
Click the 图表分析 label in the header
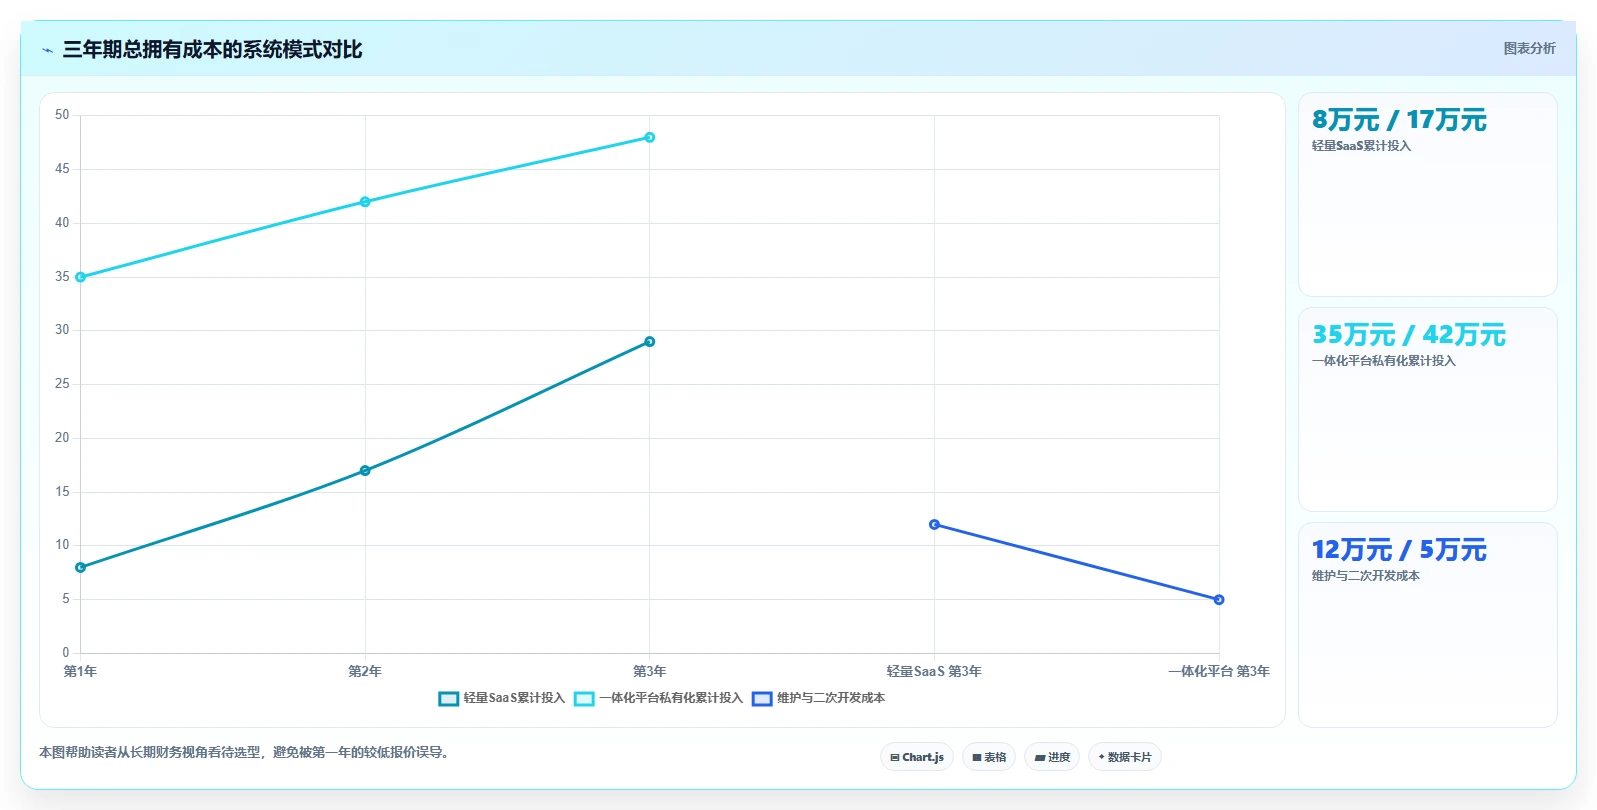[1529, 48]
